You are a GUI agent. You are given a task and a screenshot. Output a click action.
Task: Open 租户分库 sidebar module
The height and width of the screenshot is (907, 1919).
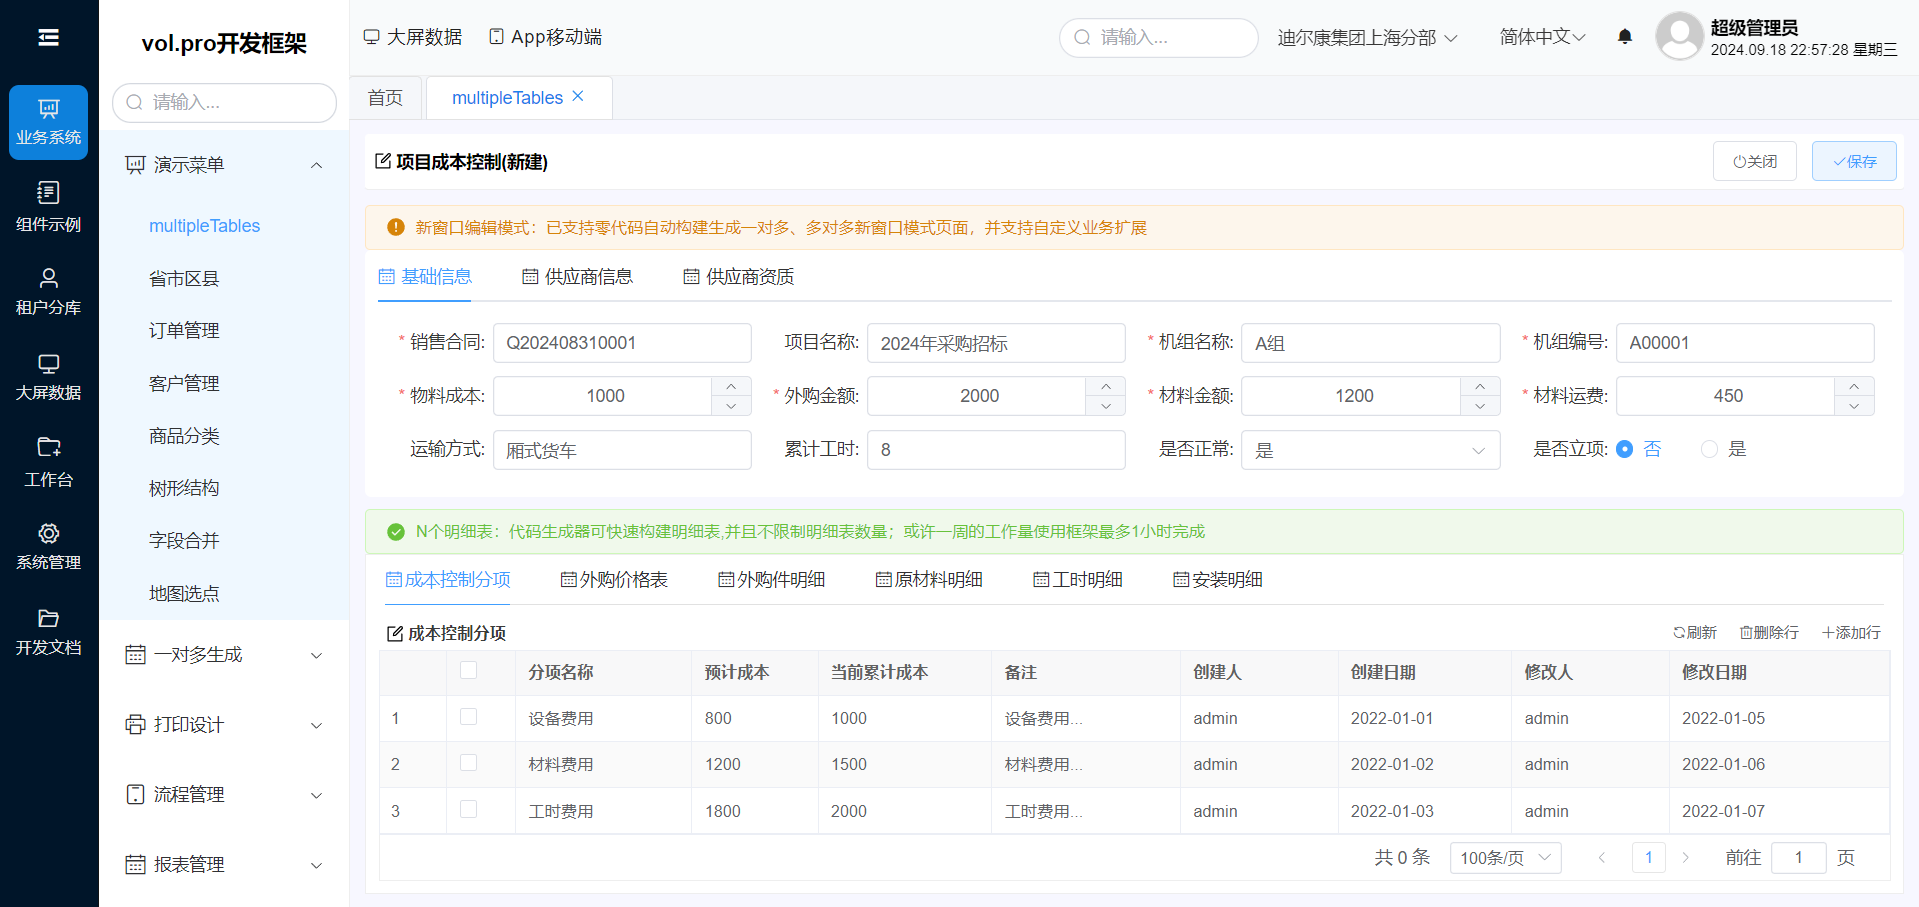[48, 292]
